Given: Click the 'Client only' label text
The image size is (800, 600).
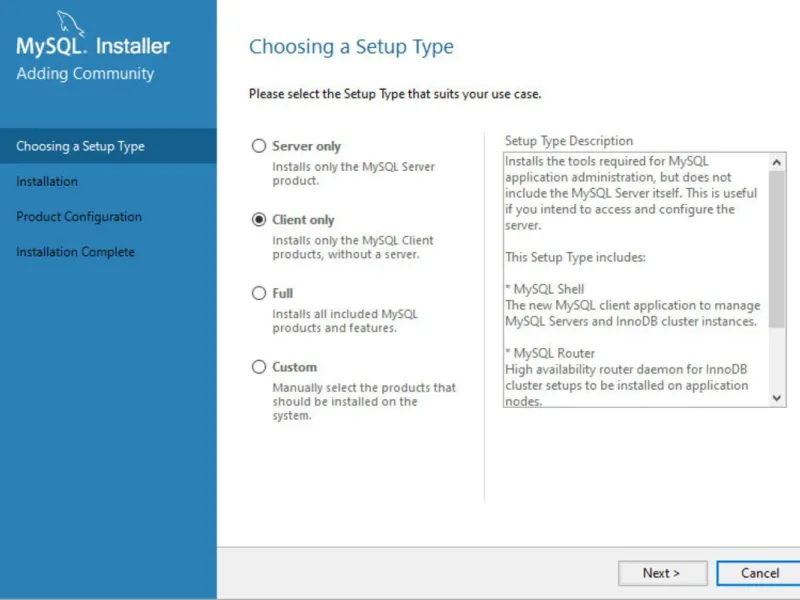Looking at the screenshot, I should click(x=303, y=219).
